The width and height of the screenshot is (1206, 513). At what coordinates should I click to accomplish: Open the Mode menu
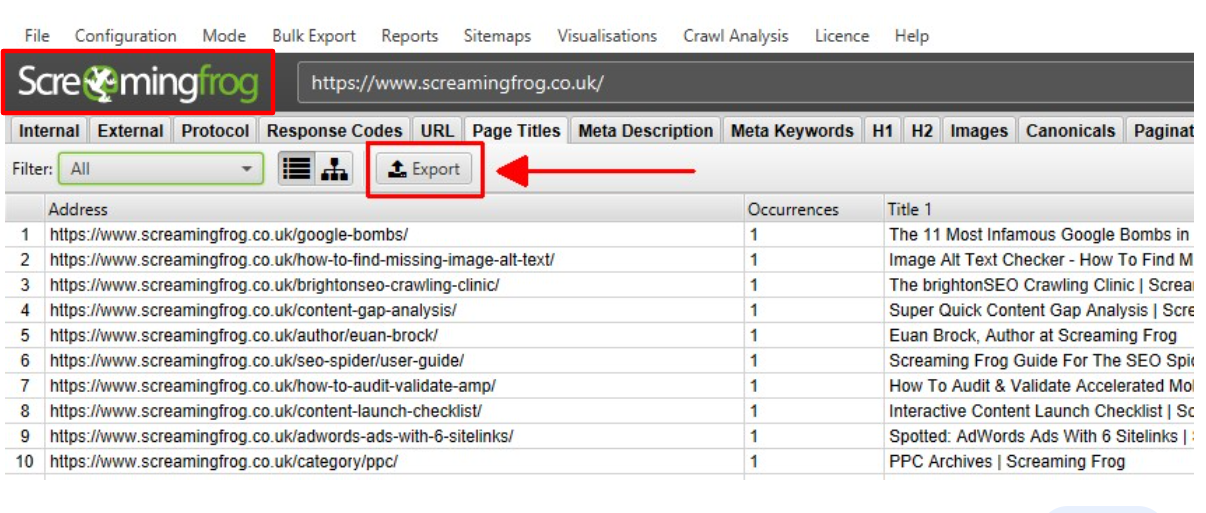pos(224,36)
